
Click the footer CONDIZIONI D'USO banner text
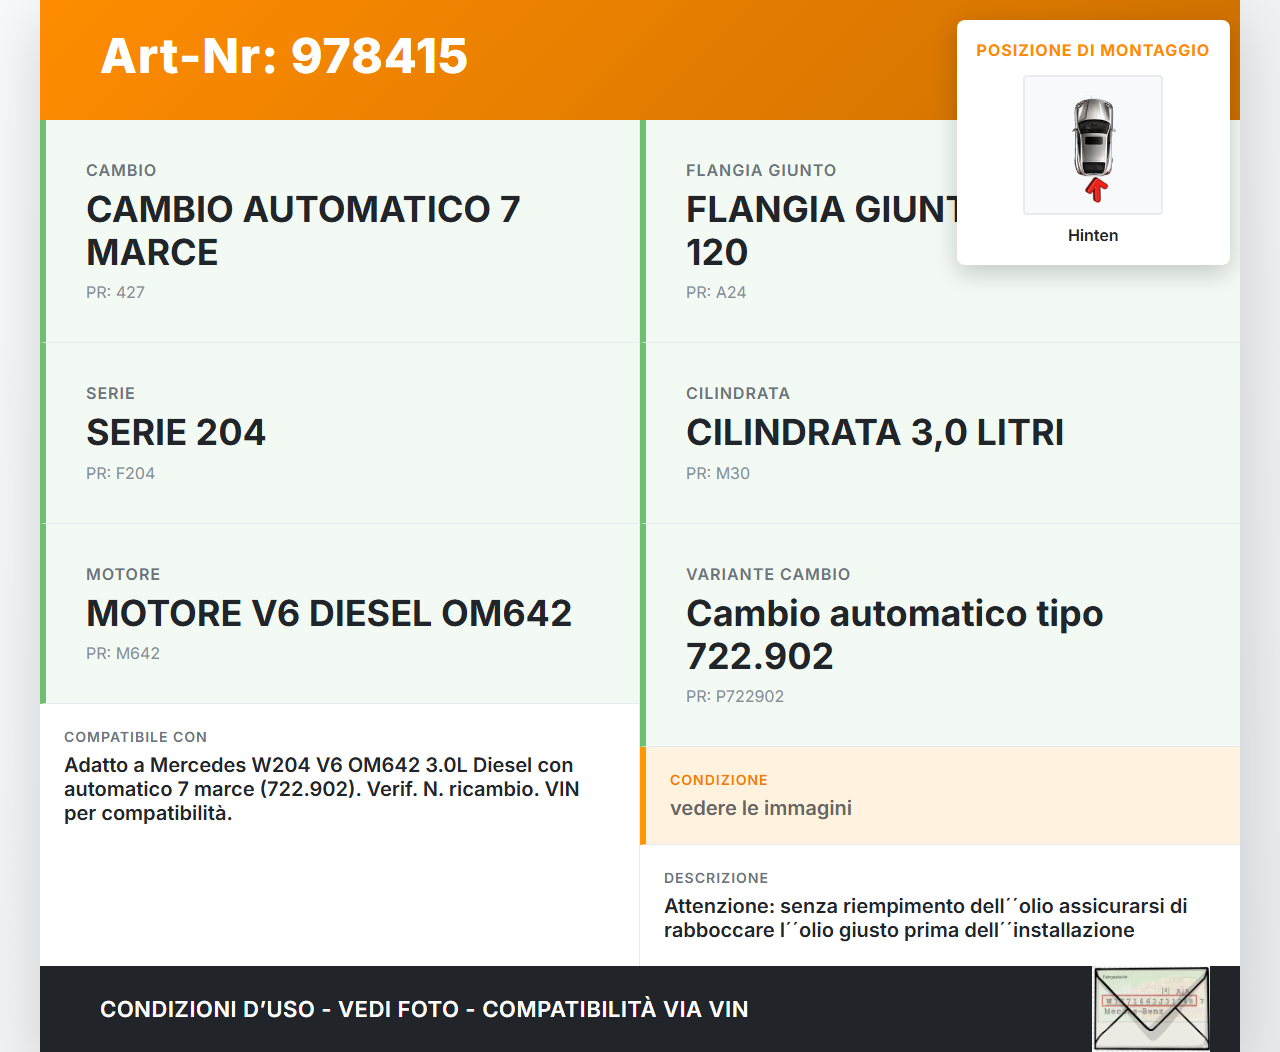(424, 1009)
